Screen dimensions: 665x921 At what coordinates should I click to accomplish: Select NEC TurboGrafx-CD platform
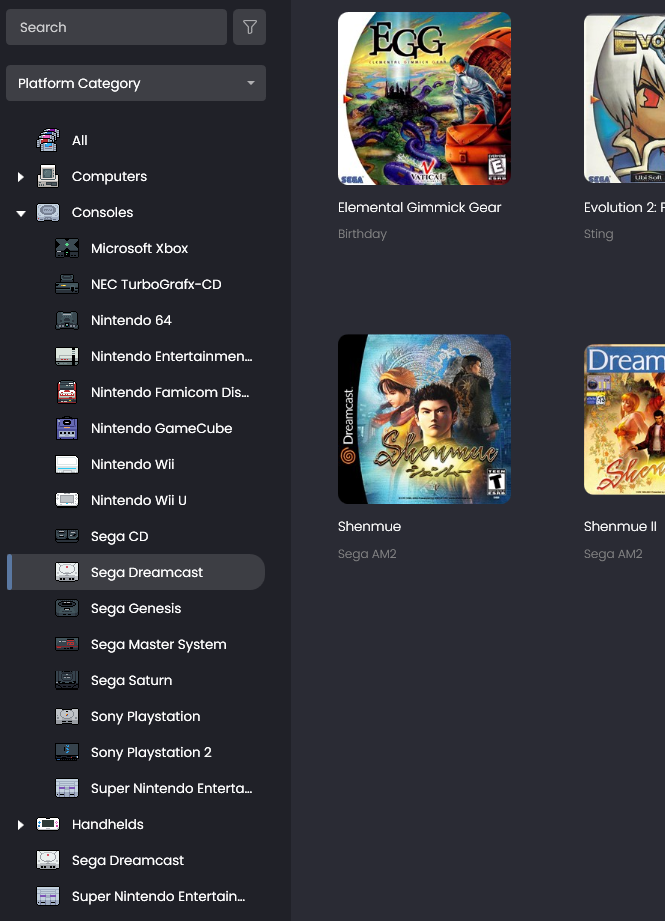point(156,284)
